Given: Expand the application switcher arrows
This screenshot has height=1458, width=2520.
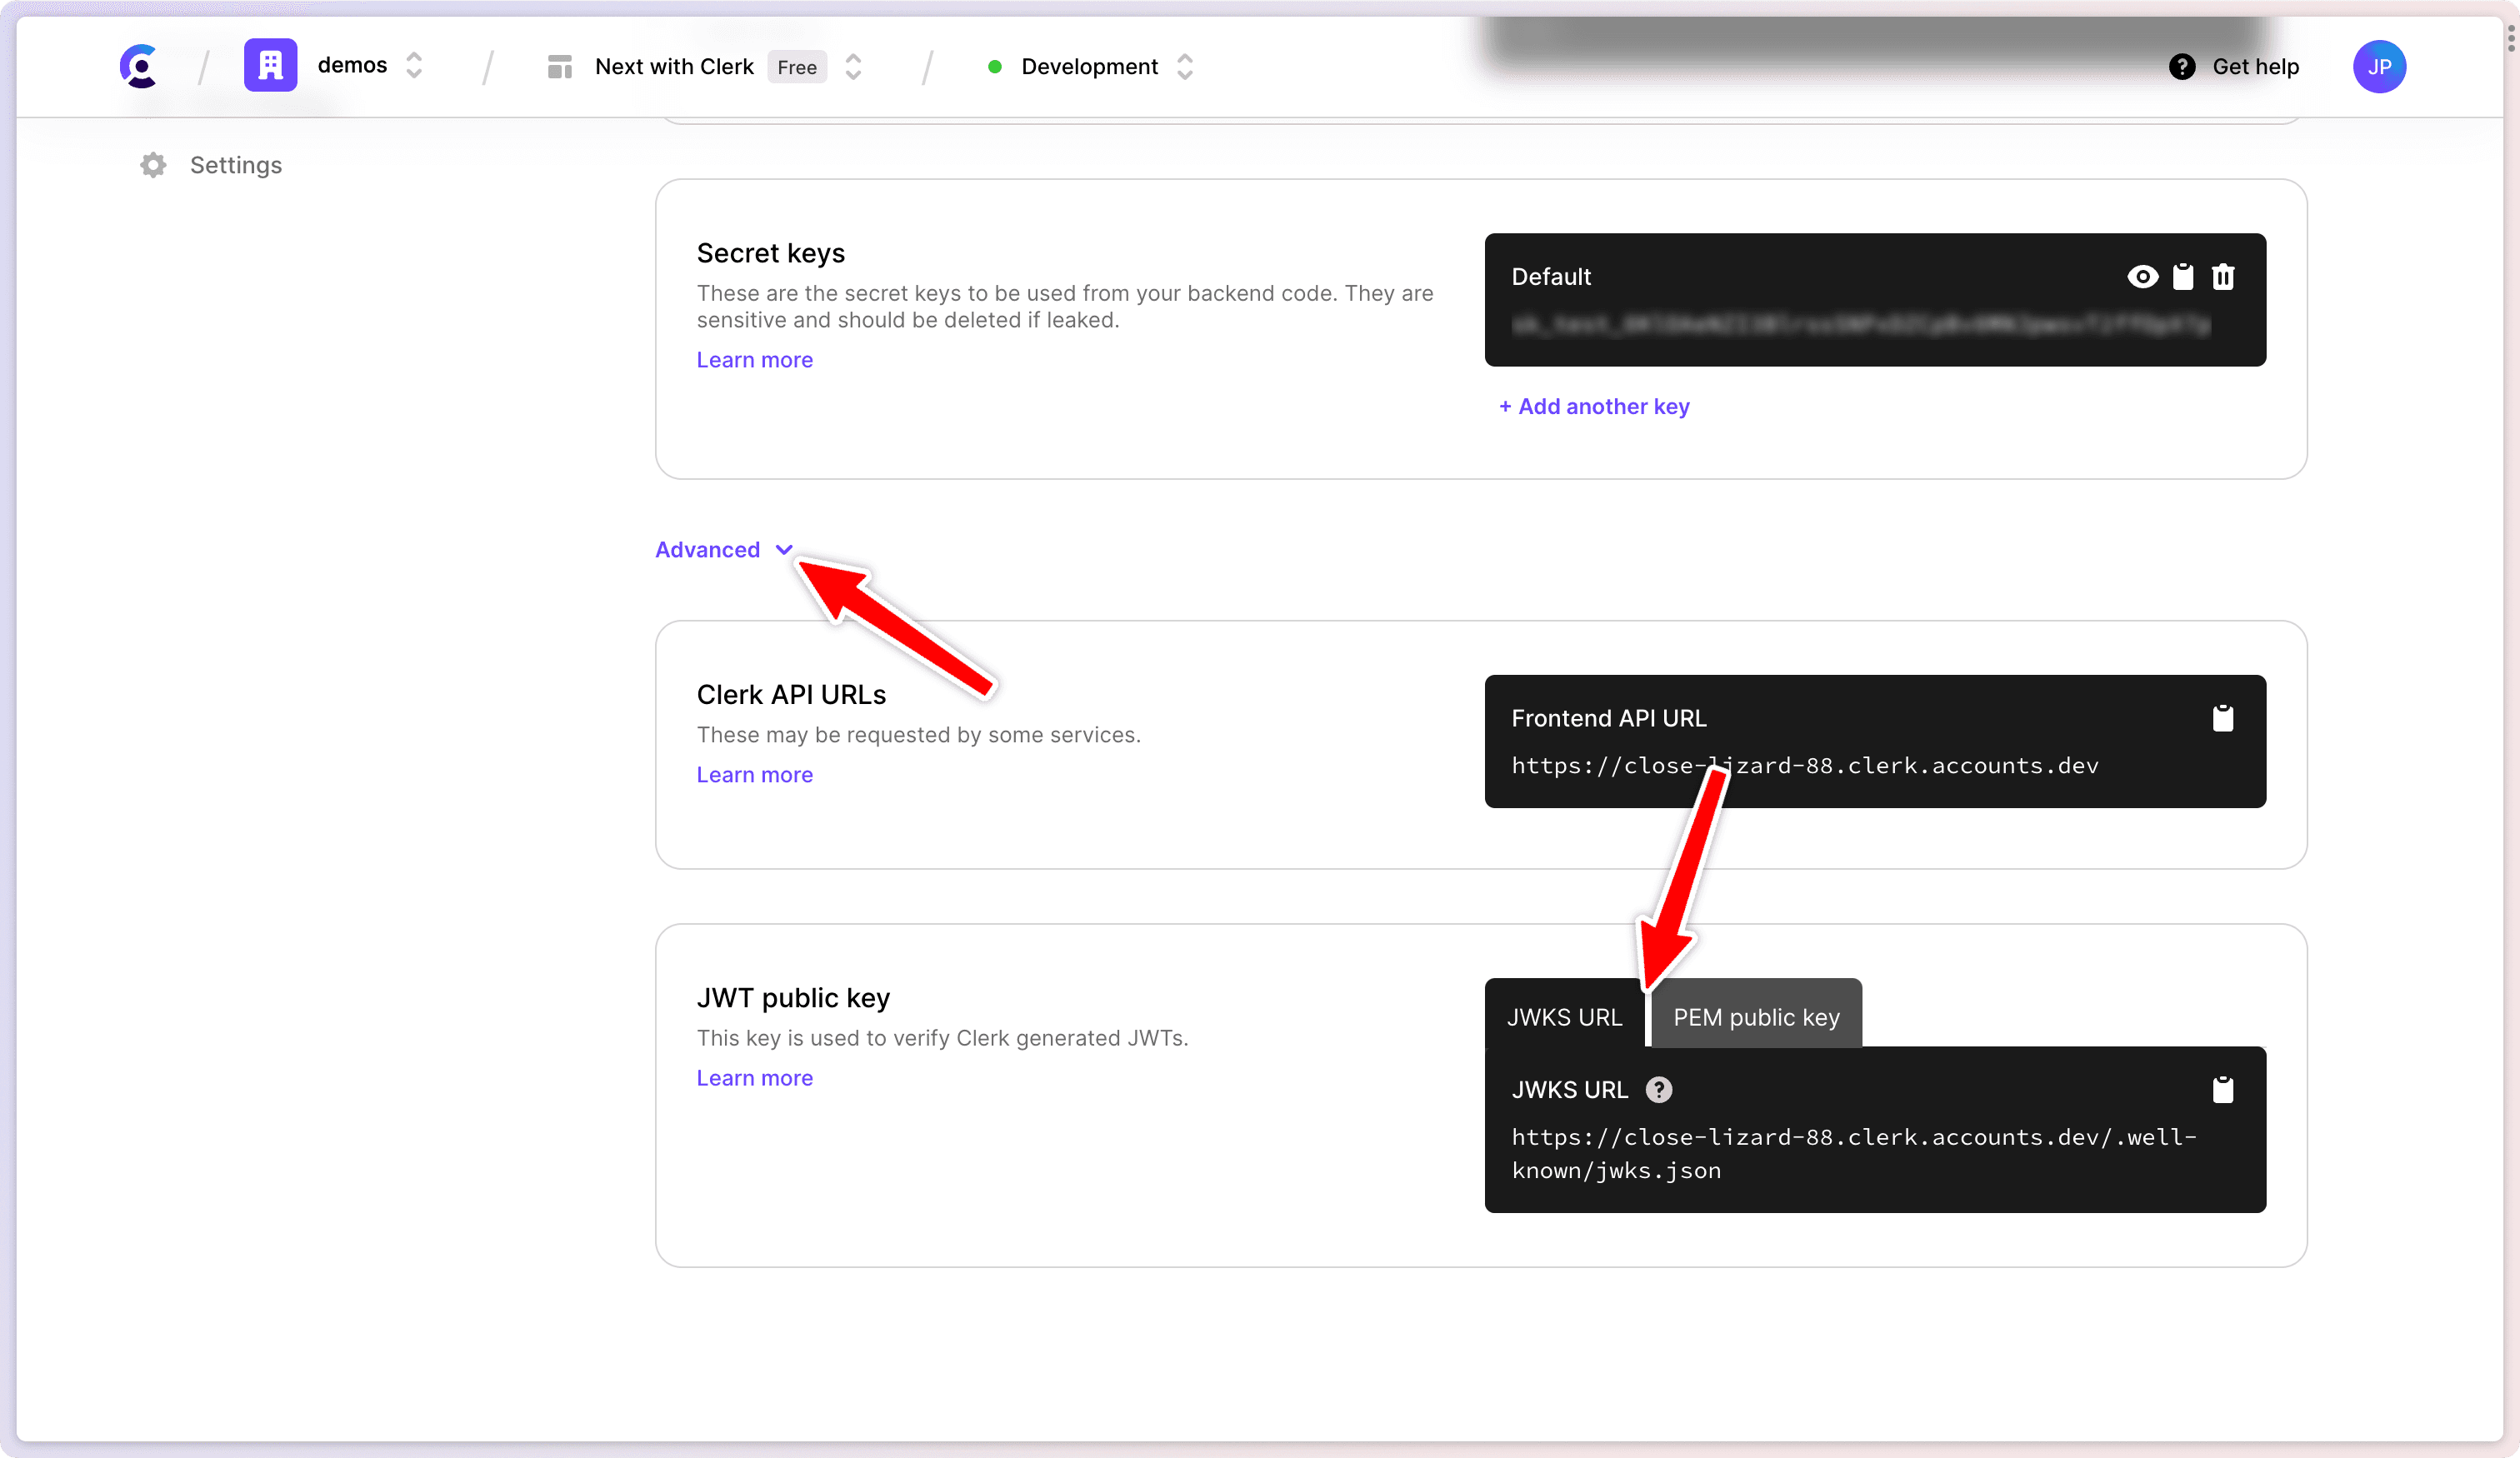Looking at the screenshot, I should [x=853, y=67].
